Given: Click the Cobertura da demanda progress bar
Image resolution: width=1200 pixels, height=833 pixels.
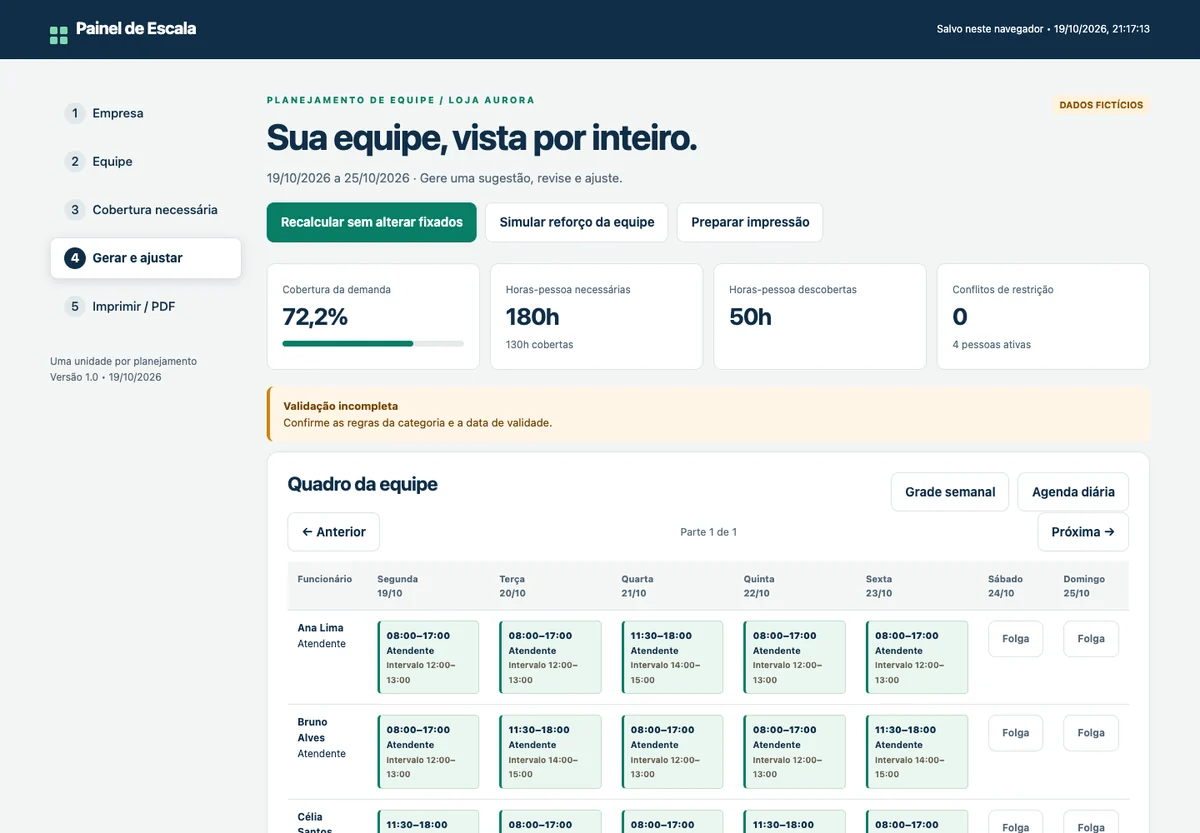Looking at the screenshot, I should tap(373, 343).
